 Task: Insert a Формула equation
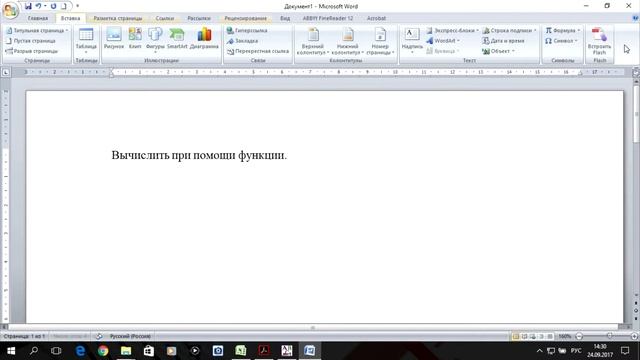562,31
